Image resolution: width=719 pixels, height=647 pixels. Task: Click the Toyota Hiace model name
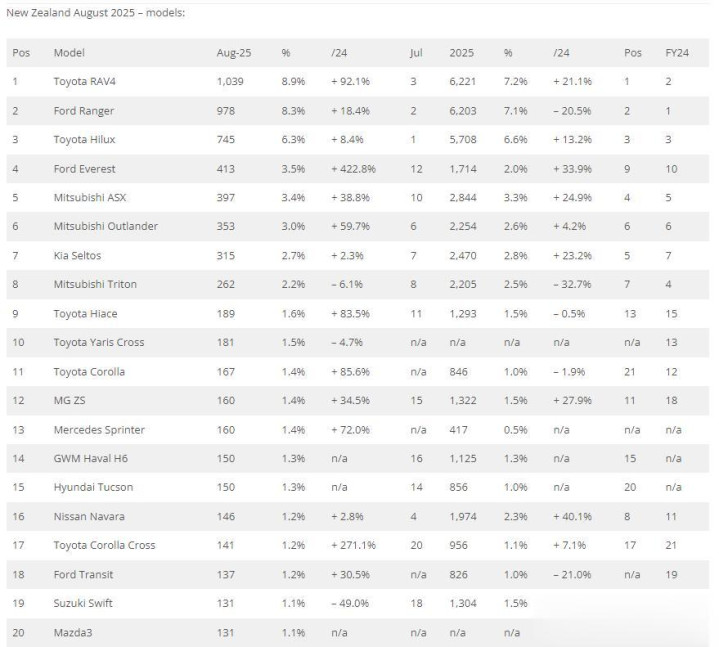tap(85, 314)
